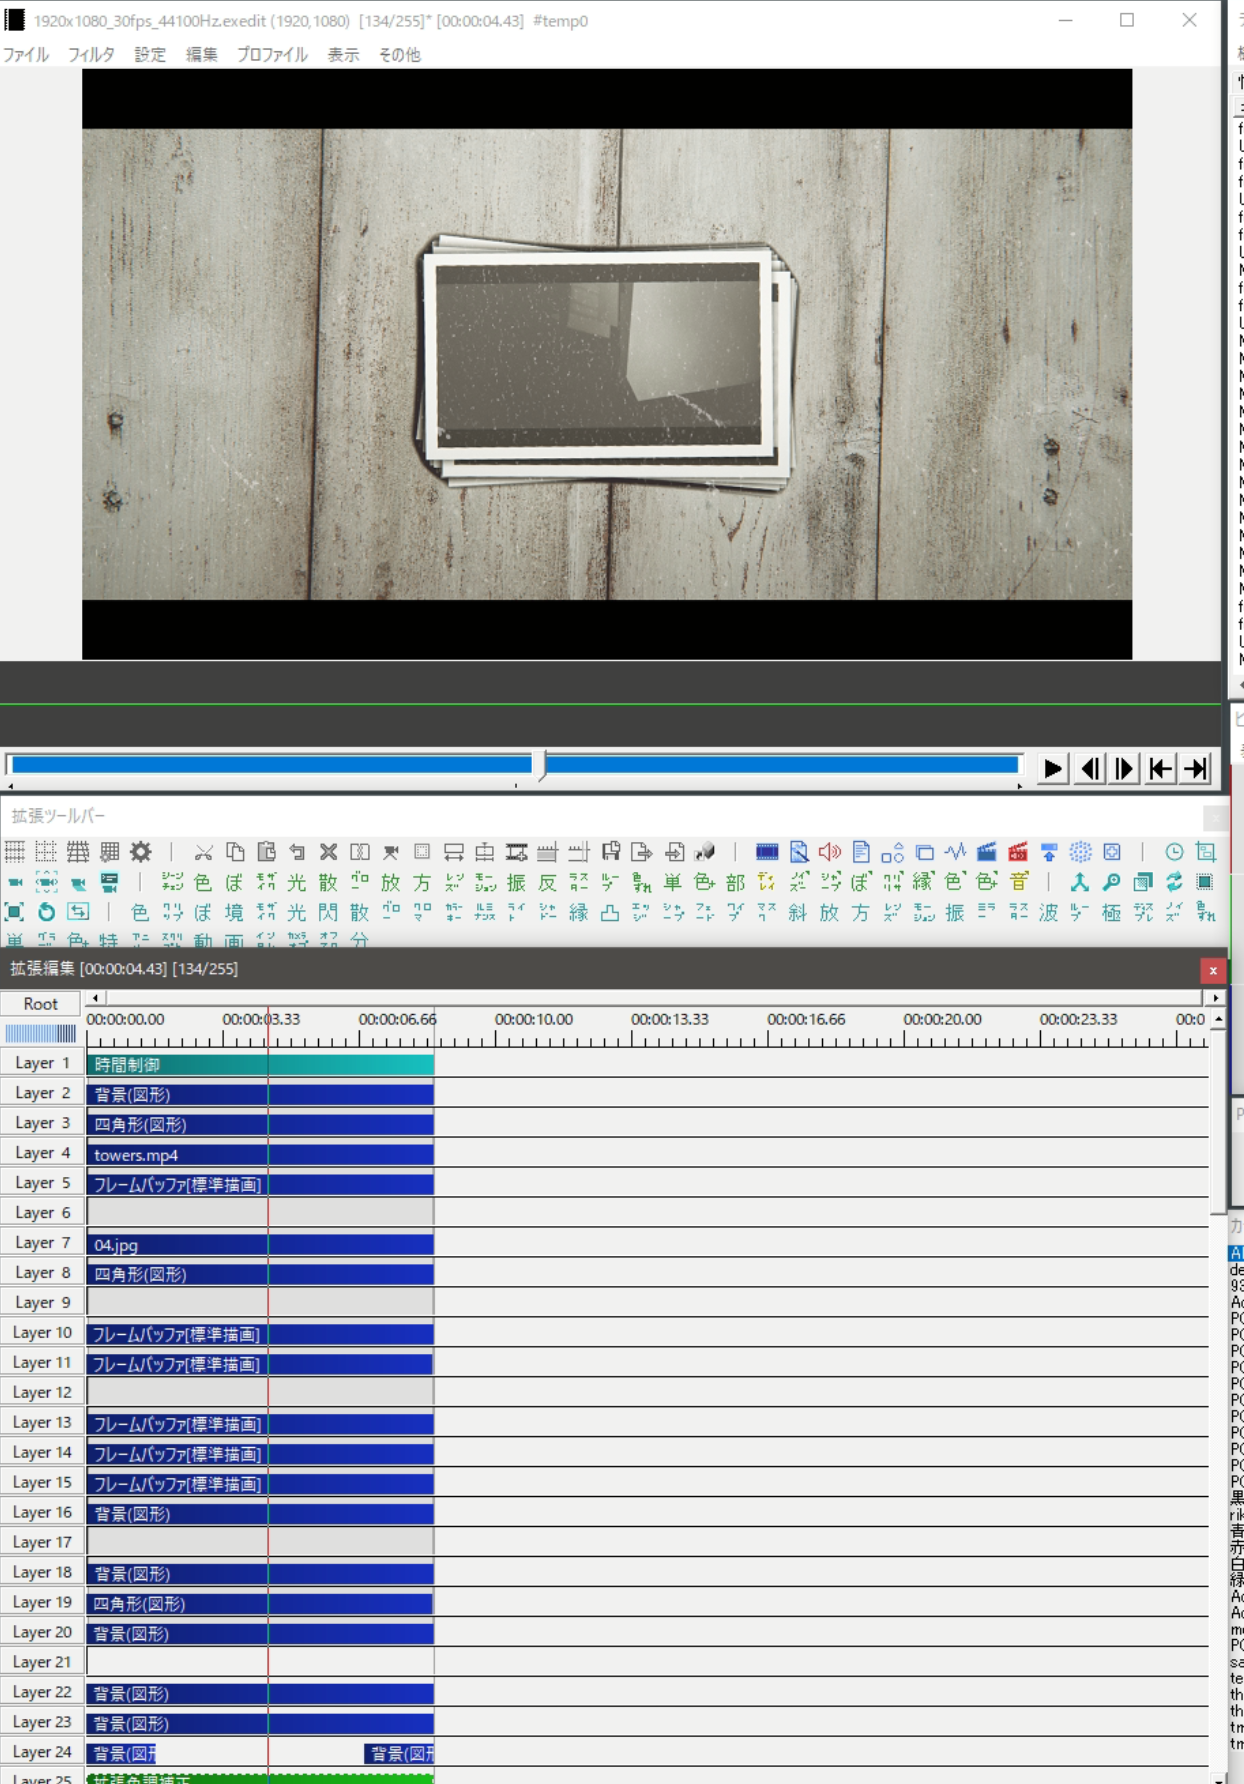Viewport: 1244px width, 1784px height.
Task: Click the paste clipboard icon in the toolbar
Action: [266, 852]
